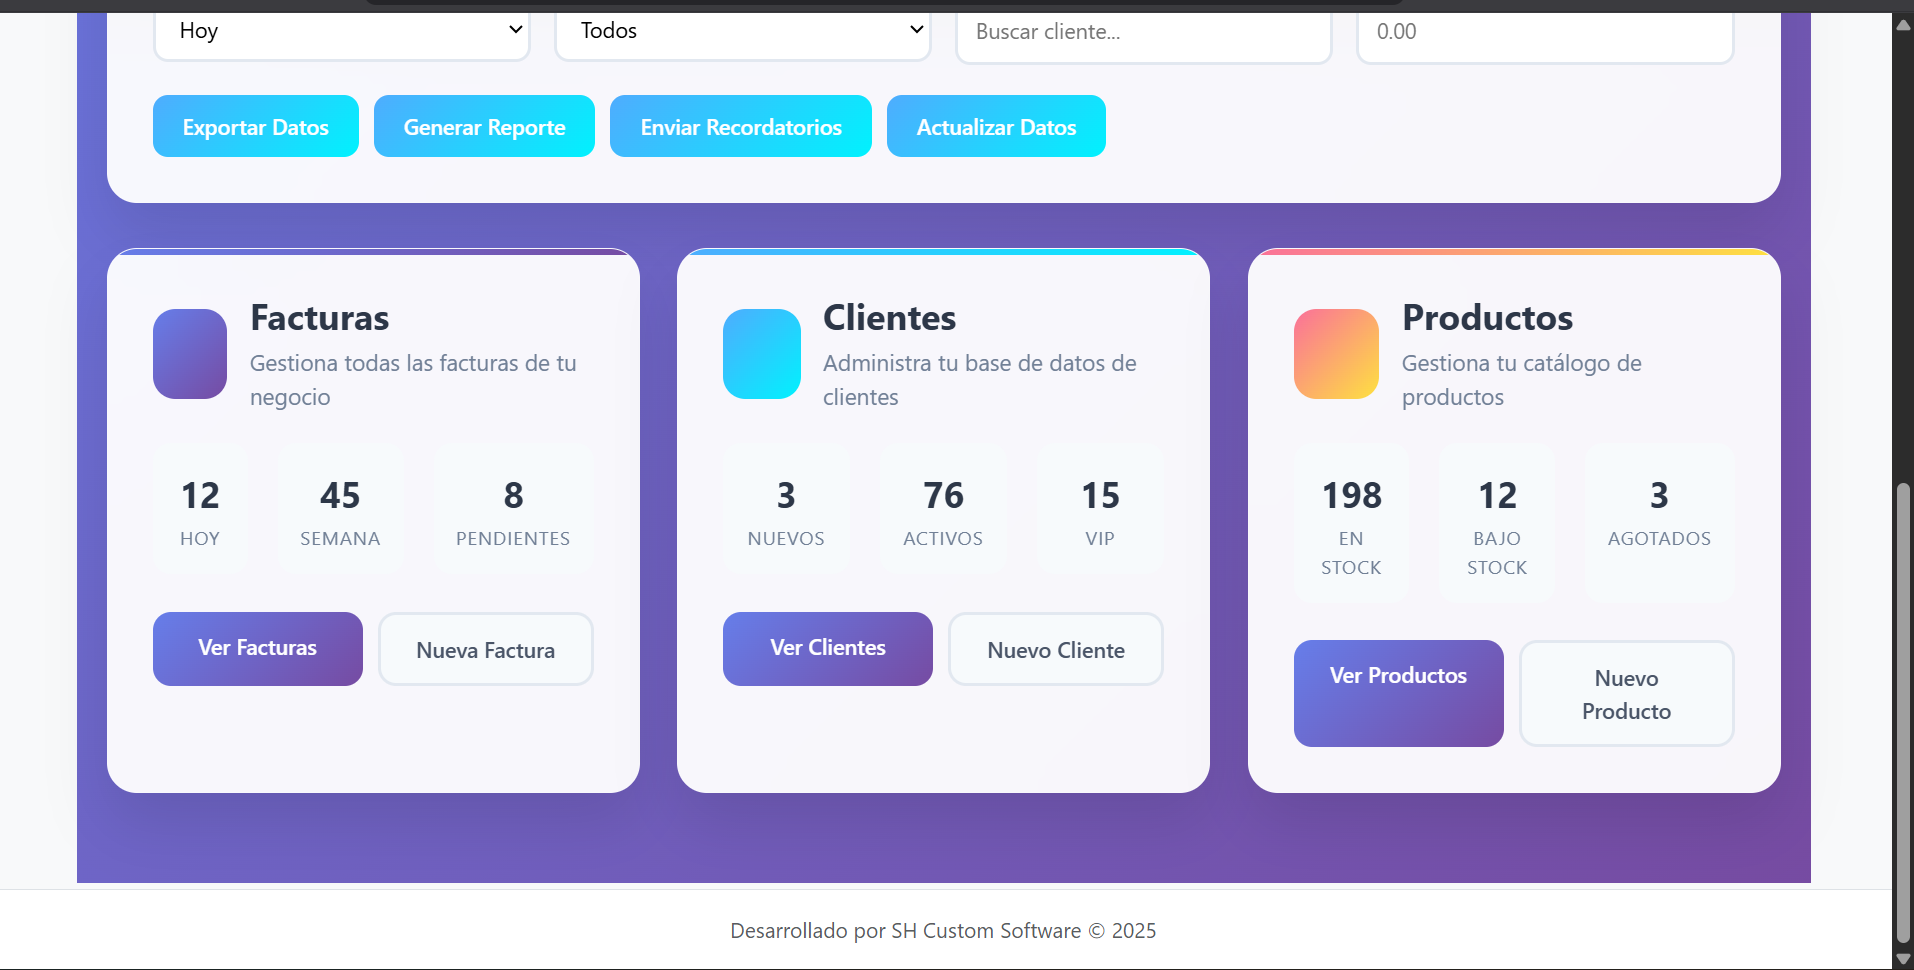Select the 8 Pendientes invoices stat
Image resolution: width=1914 pixels, height=970 pixels.
pyautogui.click(x=513, y=510)
